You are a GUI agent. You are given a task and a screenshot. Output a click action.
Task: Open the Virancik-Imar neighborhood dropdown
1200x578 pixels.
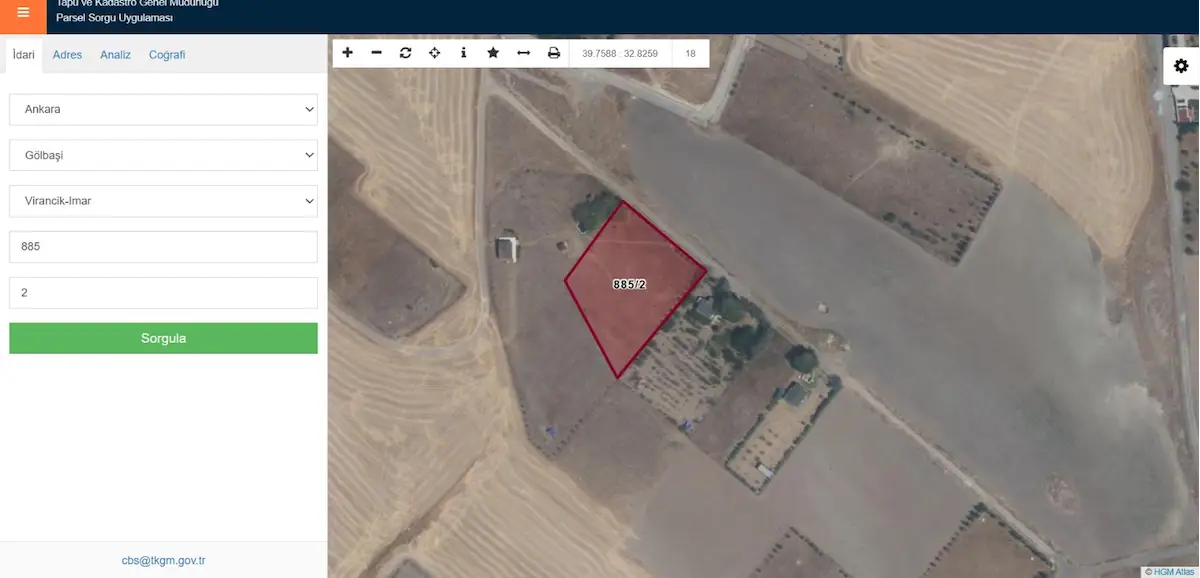point(163,201)
